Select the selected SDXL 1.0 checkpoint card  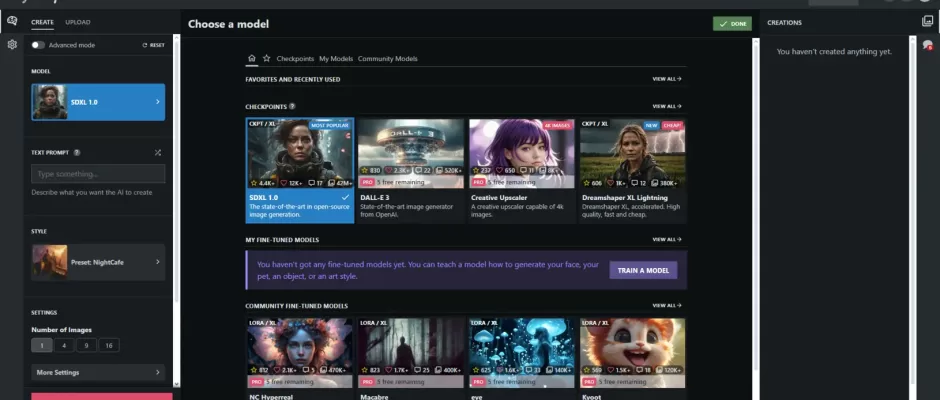300,170
